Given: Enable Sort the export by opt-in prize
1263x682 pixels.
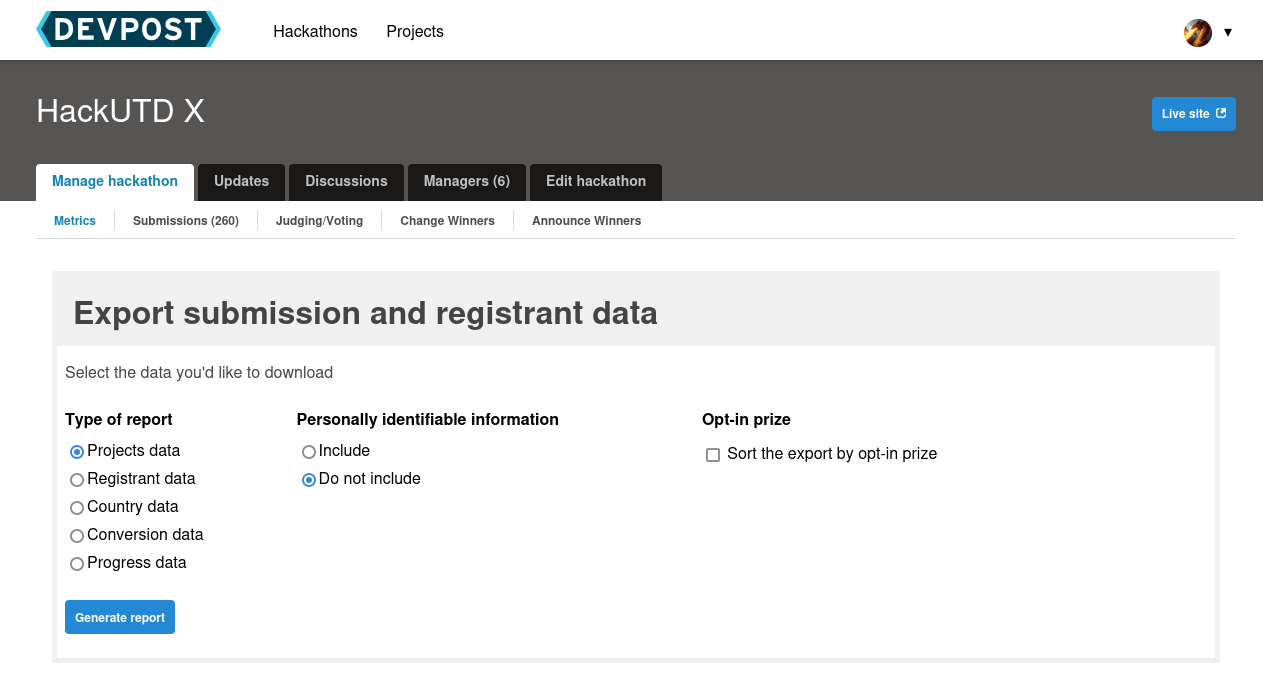Looking at the screenshot, I should tap(713, 455).
